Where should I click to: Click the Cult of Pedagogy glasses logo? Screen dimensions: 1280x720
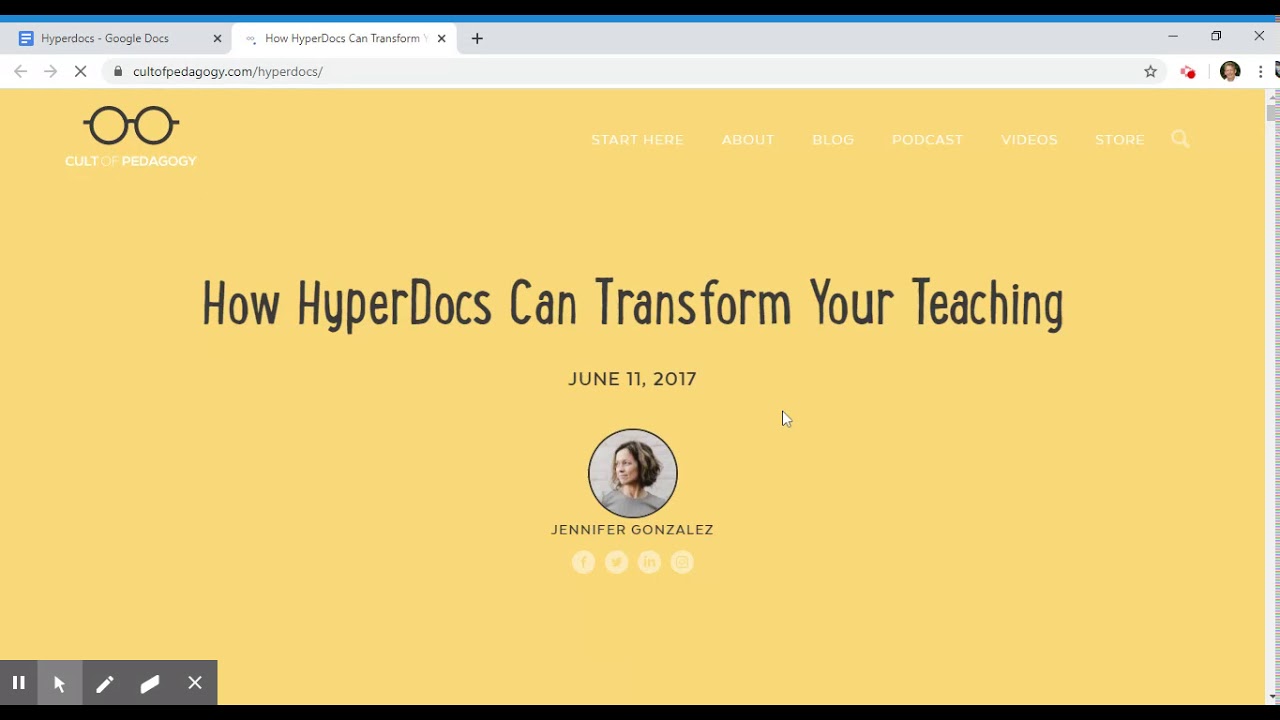[131, 137]
